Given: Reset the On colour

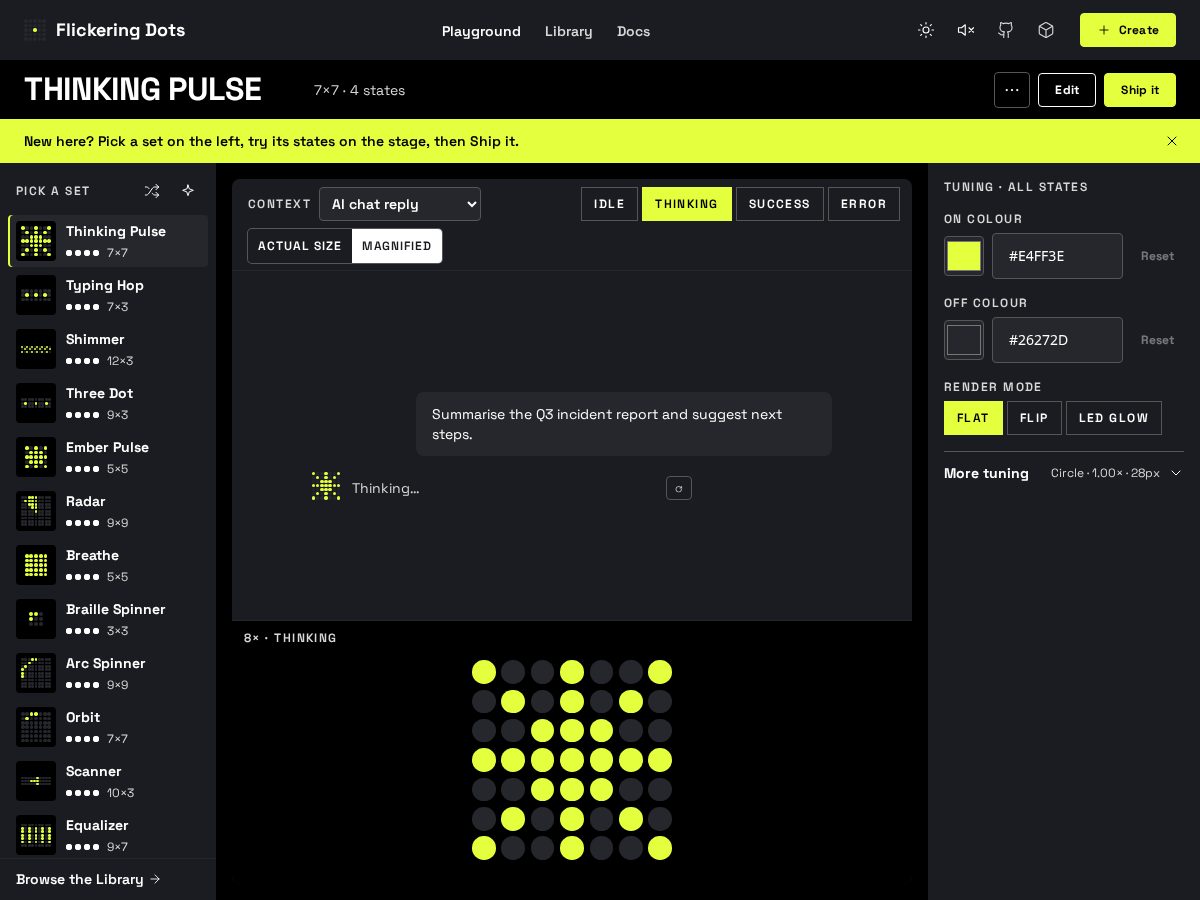Looking at the screenshot, I should click(x=1157, y=256).
